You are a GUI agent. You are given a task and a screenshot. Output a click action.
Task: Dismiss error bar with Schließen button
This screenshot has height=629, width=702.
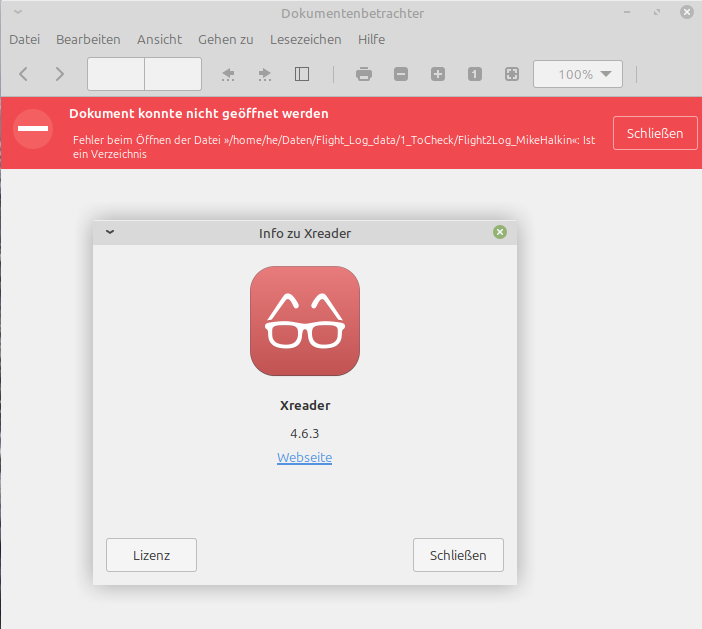[x=654, y=133]
